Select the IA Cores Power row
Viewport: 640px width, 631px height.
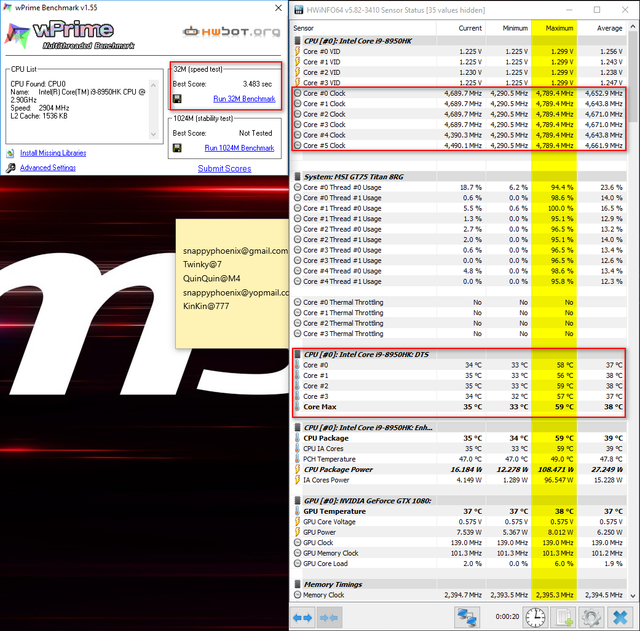click(460, 480)
